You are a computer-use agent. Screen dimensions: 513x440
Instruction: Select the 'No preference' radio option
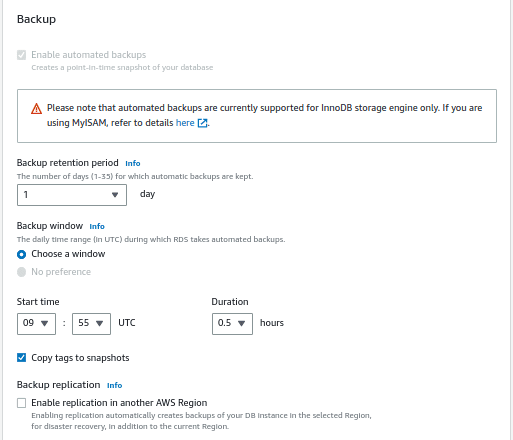[x=21, y=272]
